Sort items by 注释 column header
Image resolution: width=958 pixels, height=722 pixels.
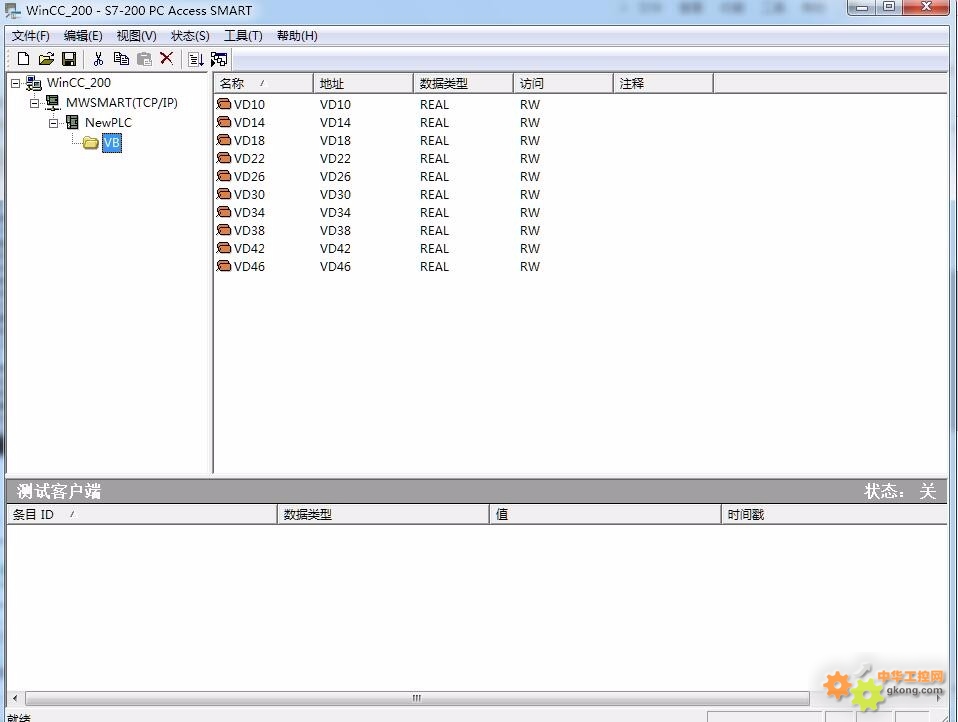[663, 83]
